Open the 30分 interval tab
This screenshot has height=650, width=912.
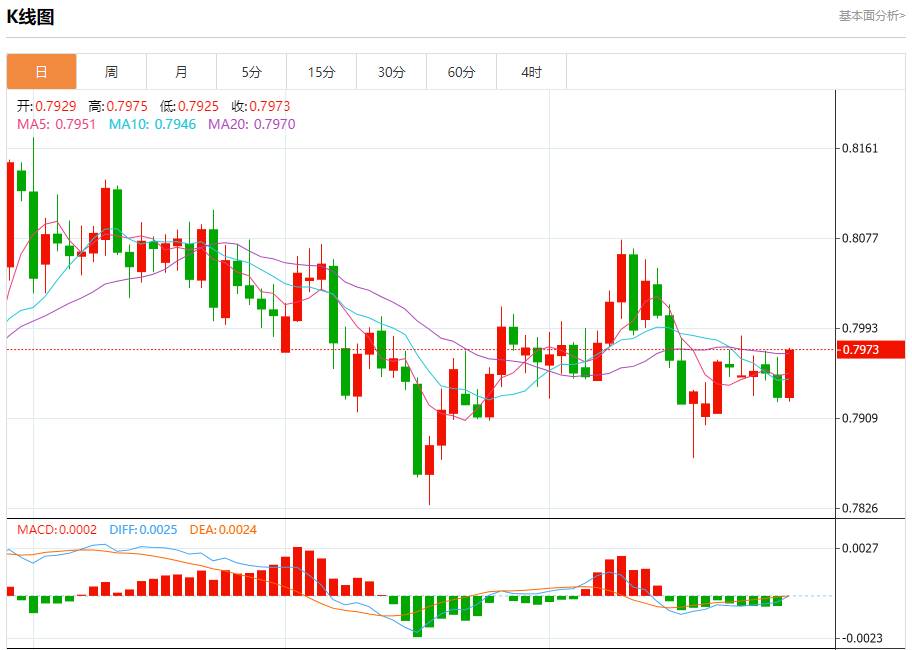click(x=391, y=72)
